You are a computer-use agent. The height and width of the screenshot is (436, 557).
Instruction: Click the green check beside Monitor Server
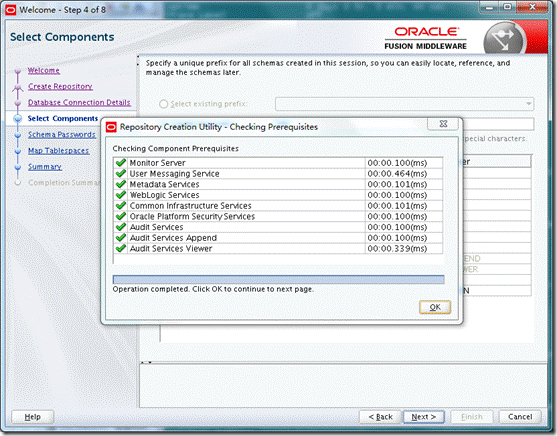point(121,163)
